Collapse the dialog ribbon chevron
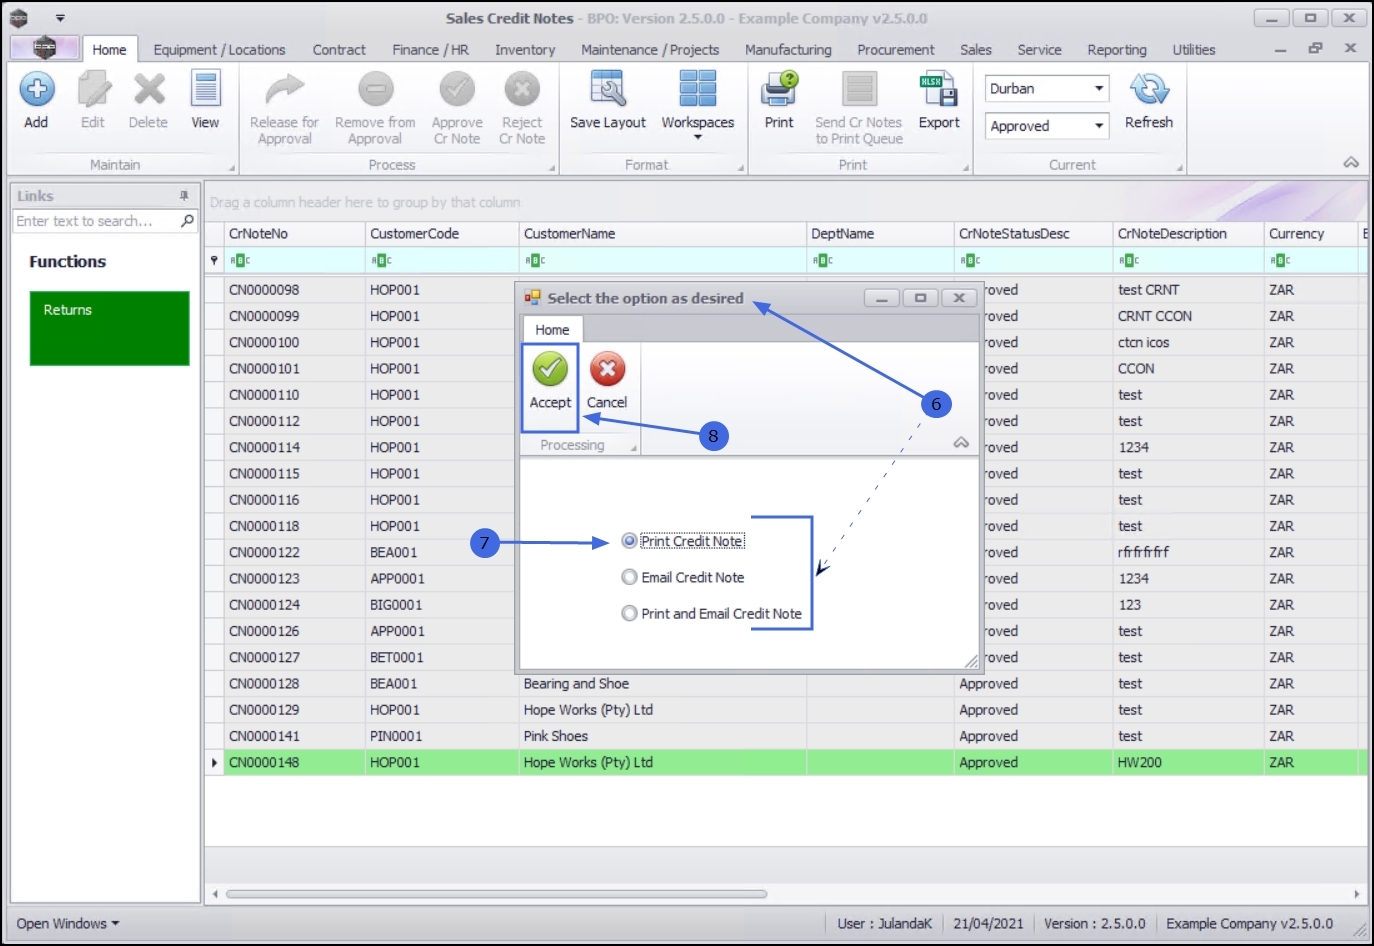The height and width of the screenshot is (946, 1374). 961,443
